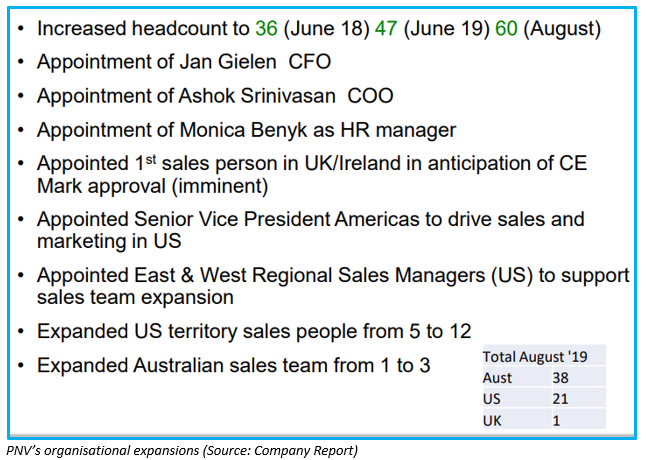This screenshot has height=460, width=648.
Task: Click the Monica Benyk HR manager line
Action: click(246, 130)
